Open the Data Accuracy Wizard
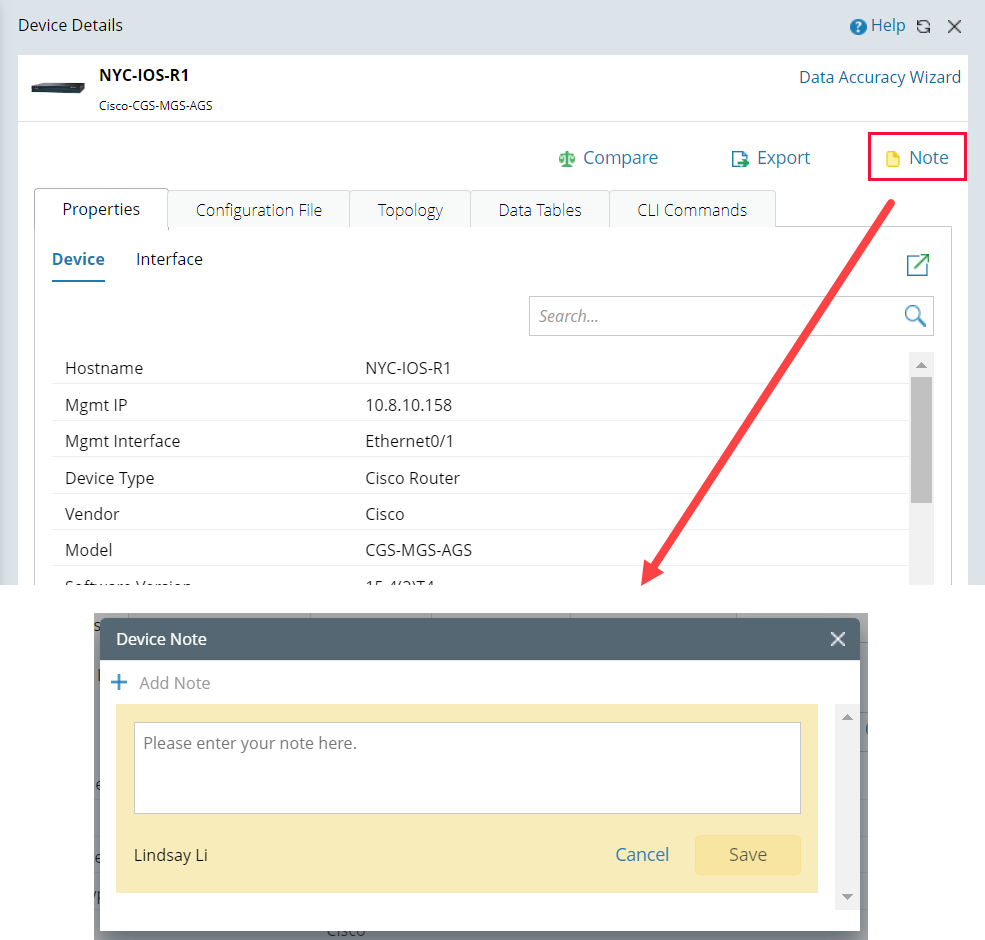The image size is (985, 940). [879, 77]
